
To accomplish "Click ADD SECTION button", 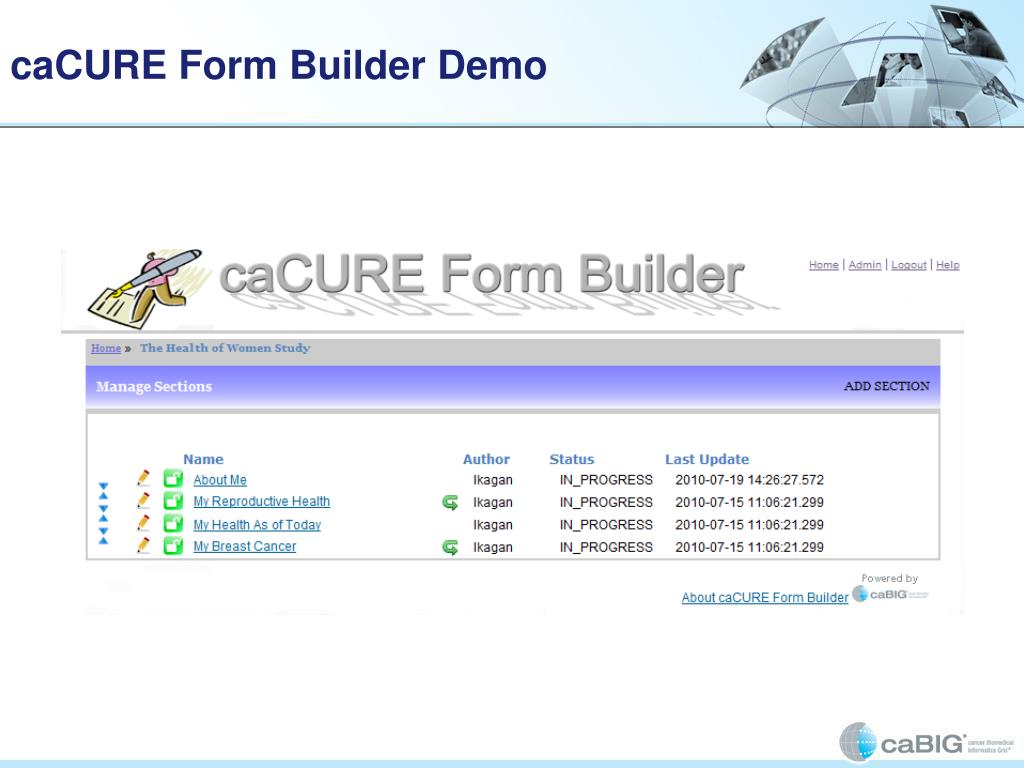I will (886, 386).
